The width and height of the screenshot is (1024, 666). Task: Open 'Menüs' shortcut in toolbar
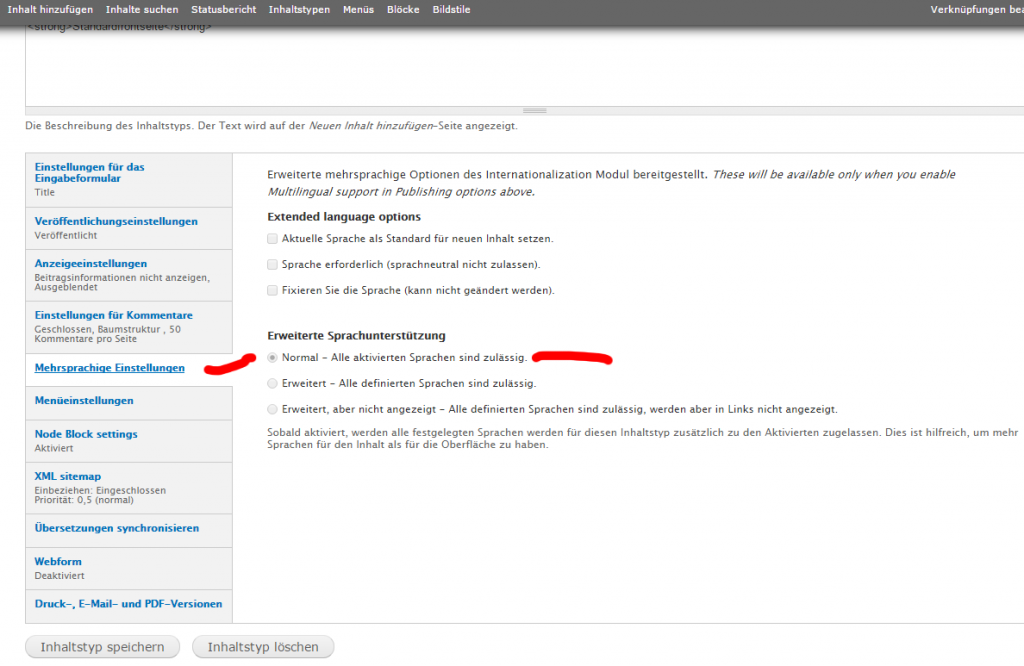click(x=358, y=10)
